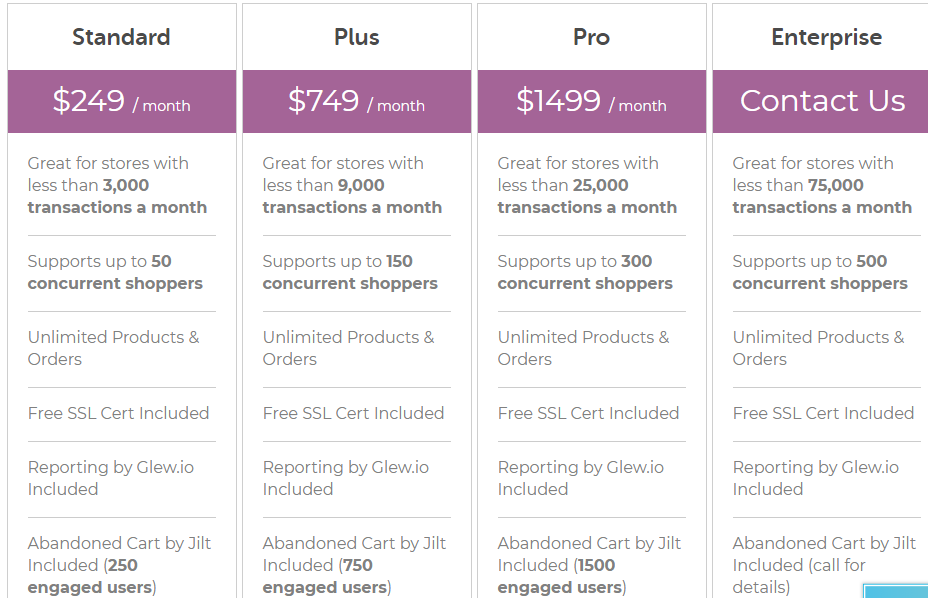Image resolution: width=928 pixels, height=598 pixels.
Task: Click Supports up to 50 concurrent shoppers
Action: [x=115, y=272]
